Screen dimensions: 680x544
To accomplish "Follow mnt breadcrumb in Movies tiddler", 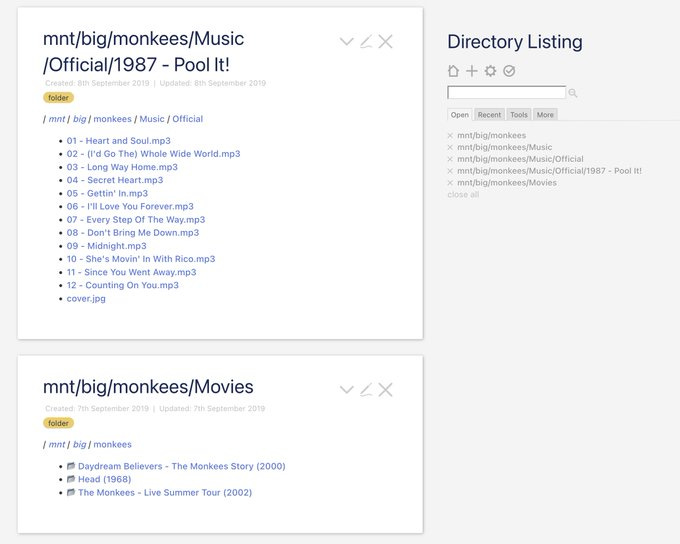I will pyautogui.click(x=56, y=444).
